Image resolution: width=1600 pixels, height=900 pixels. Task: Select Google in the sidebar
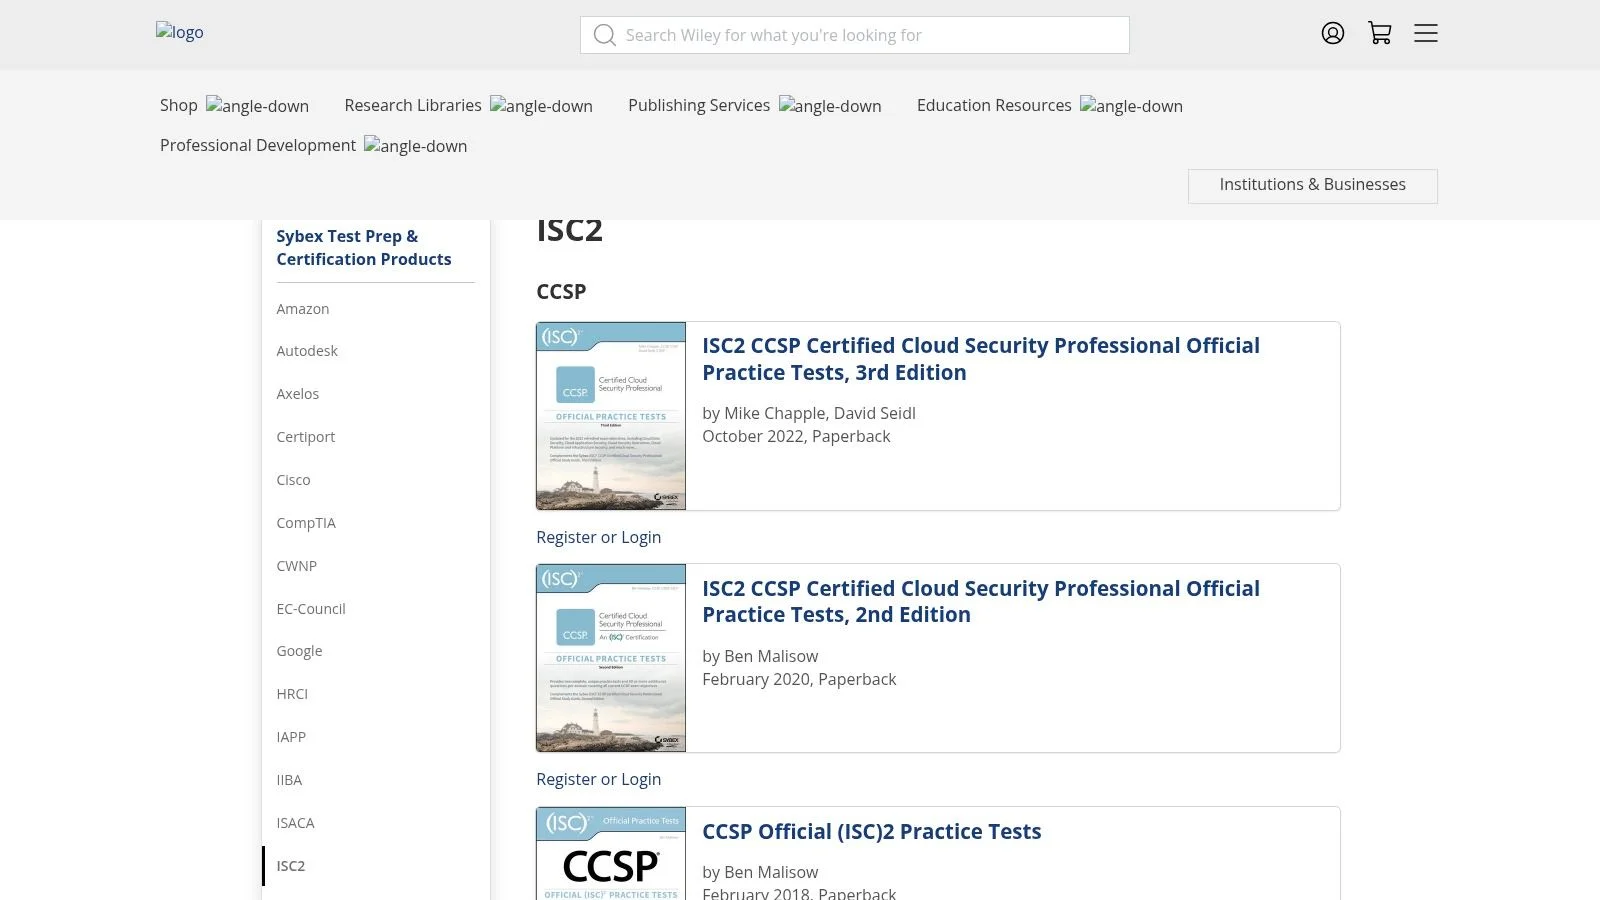point(300,652)
